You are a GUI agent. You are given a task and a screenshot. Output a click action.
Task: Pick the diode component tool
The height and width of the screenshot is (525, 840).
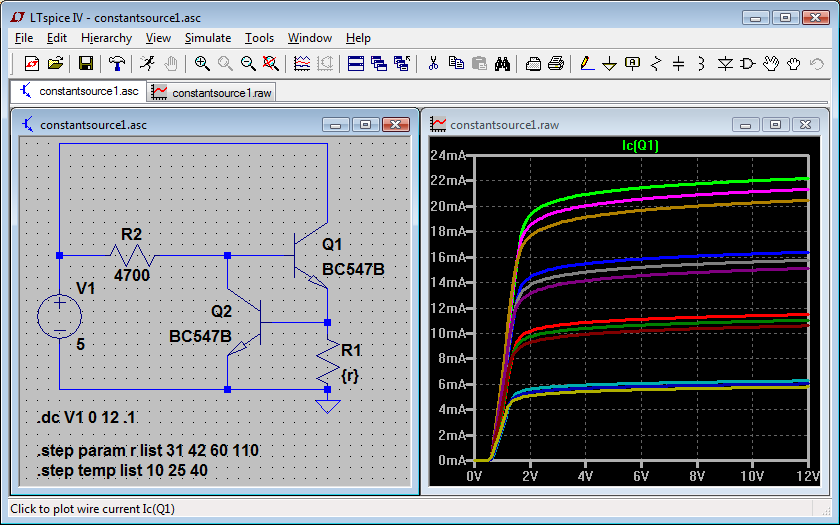725,64
